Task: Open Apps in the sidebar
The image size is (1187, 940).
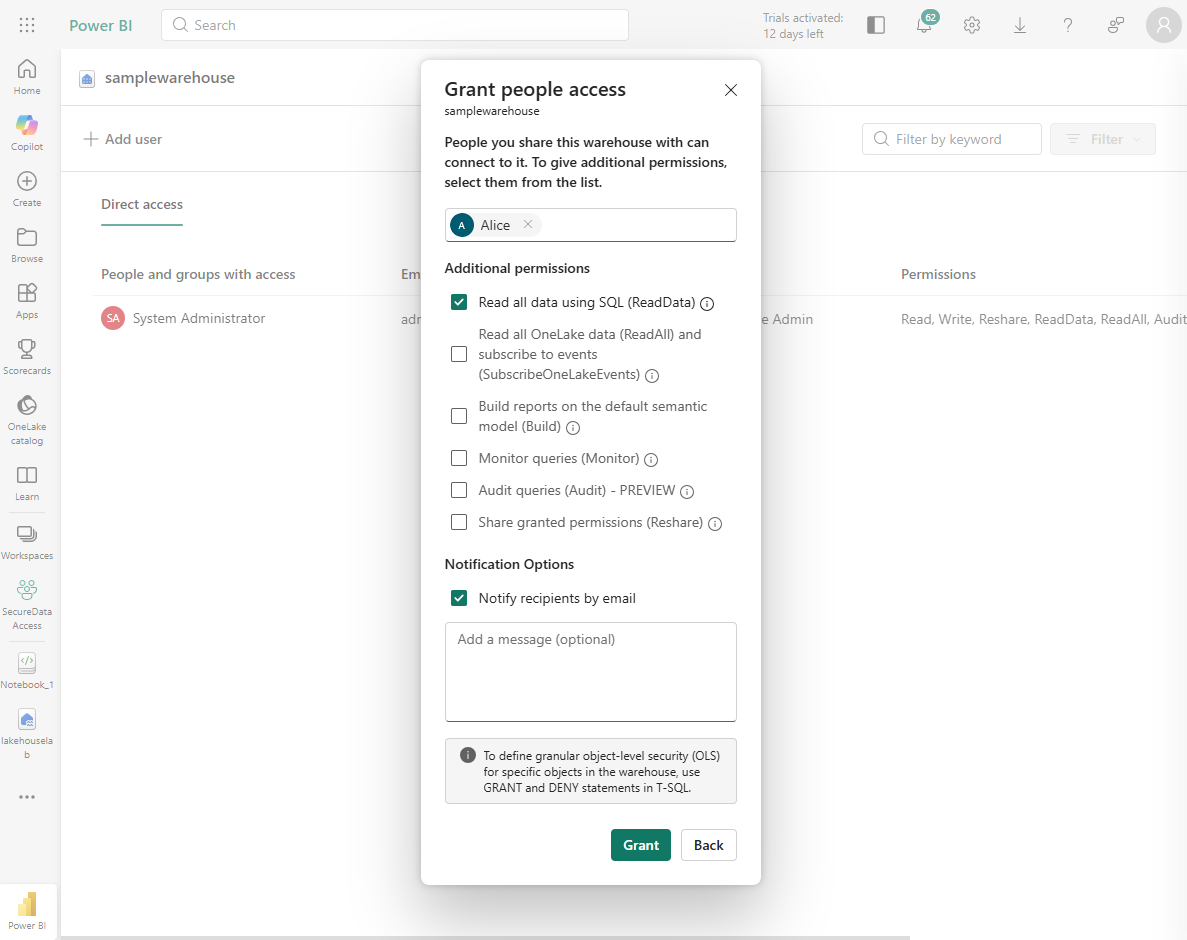Action: click(x=26, y=301)
